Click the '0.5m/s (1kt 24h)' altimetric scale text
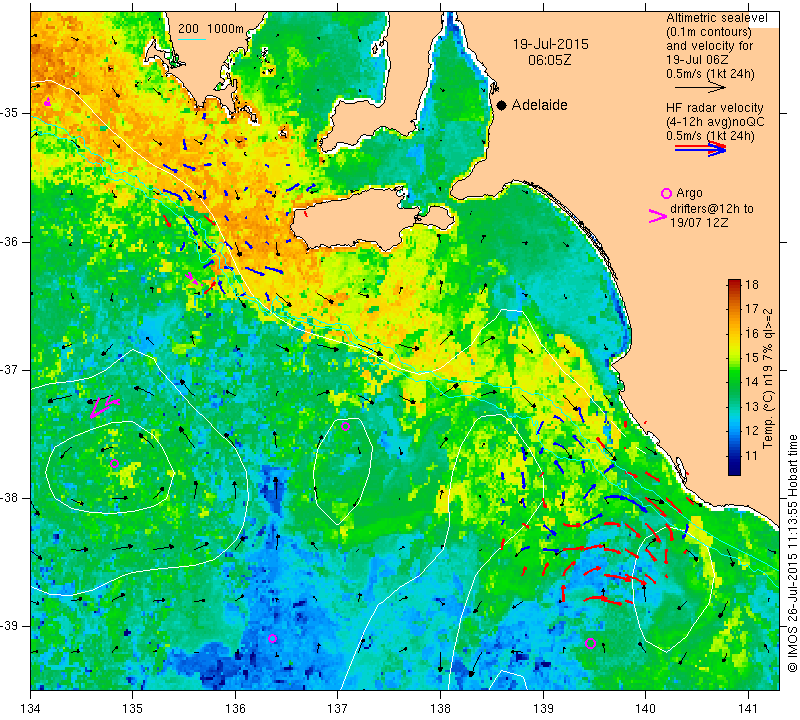The height and width of the screenshot is (720, 800). click(710, 74)
